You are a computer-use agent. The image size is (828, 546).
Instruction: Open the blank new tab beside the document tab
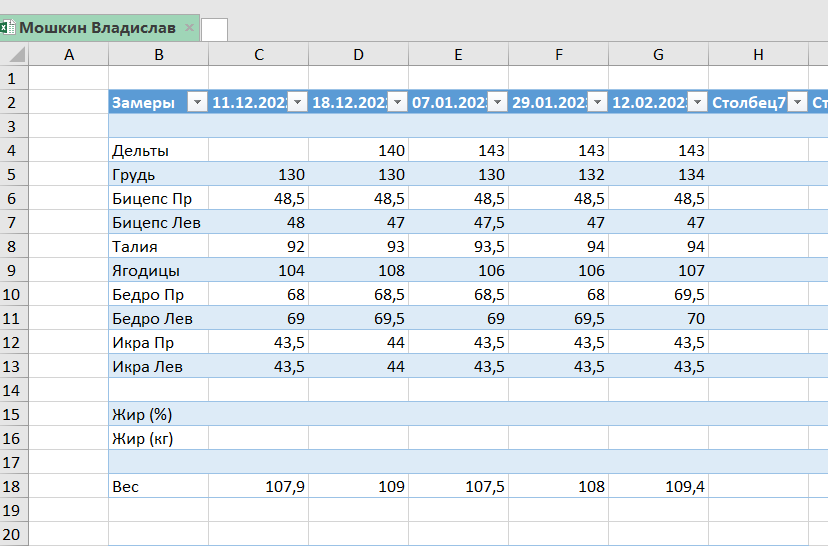214,30
